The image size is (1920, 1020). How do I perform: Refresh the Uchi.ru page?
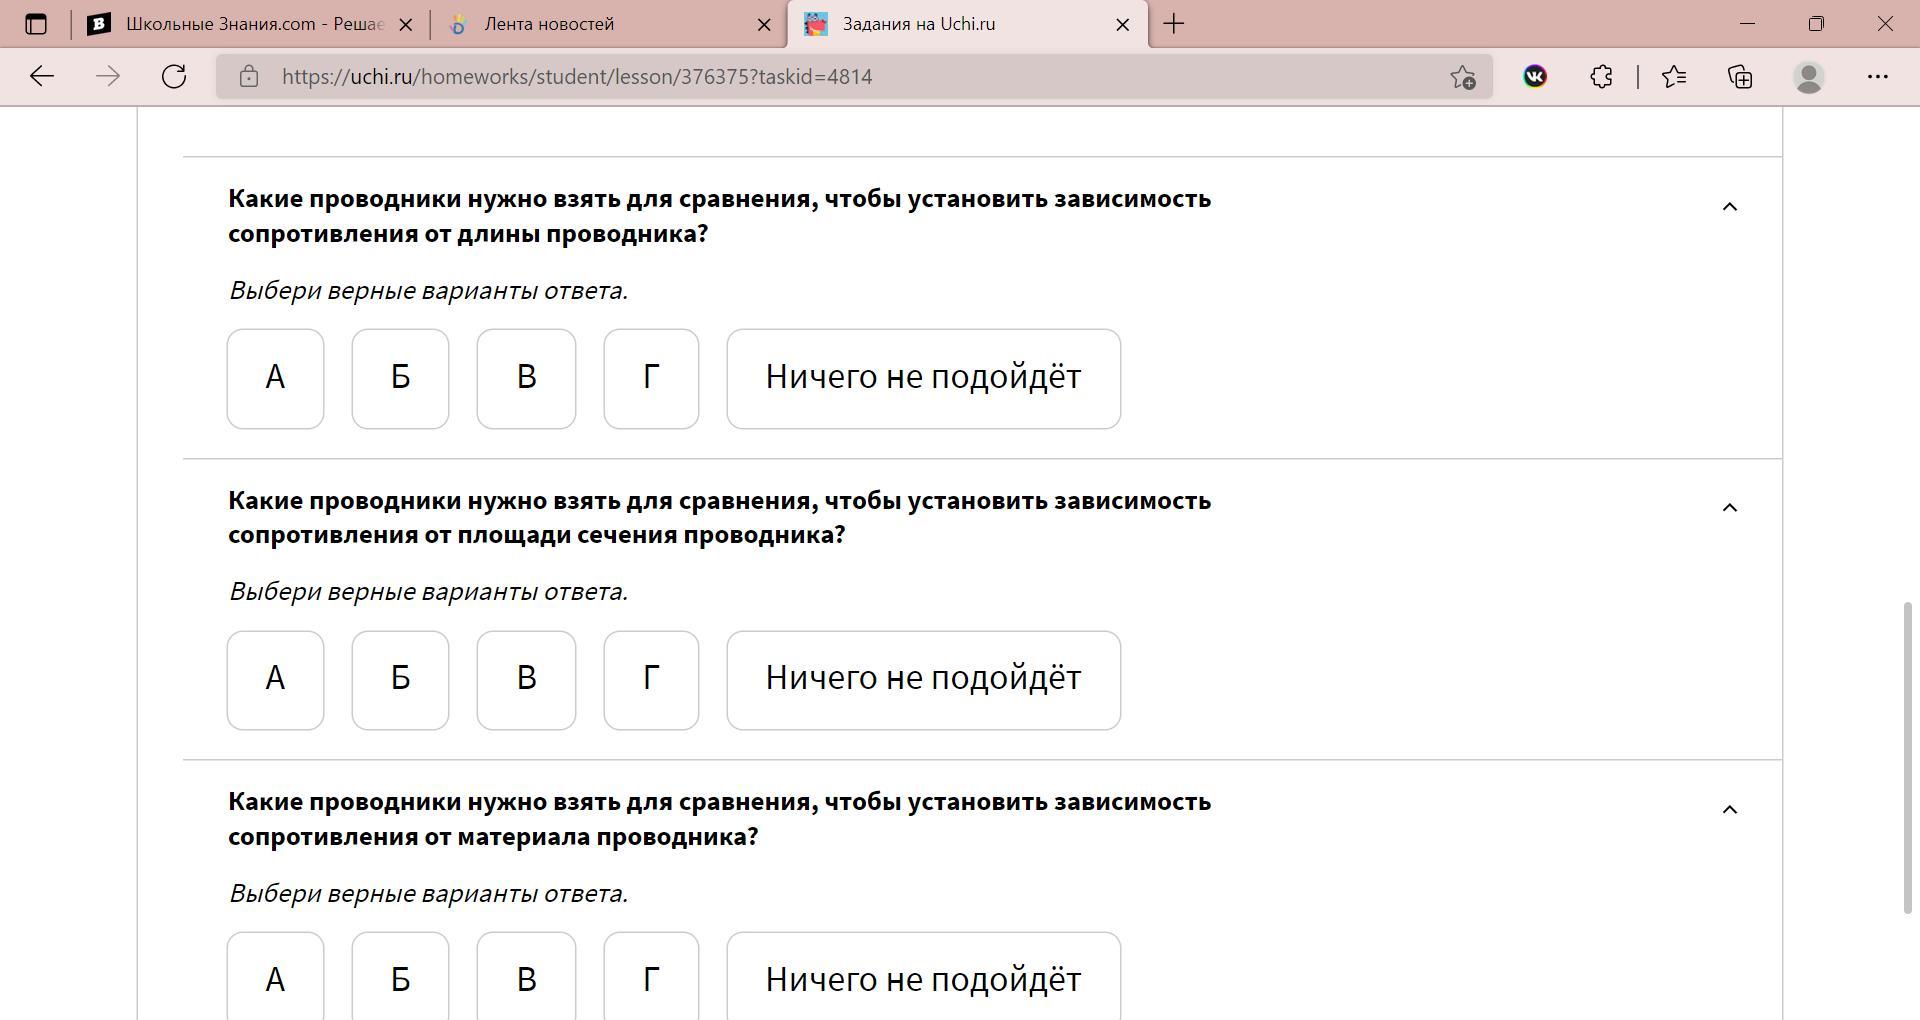174,77
